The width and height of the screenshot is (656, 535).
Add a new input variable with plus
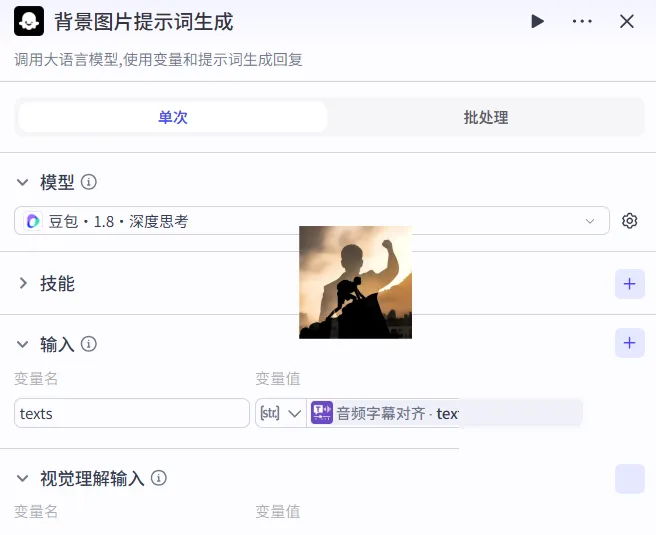pos(630,343)
